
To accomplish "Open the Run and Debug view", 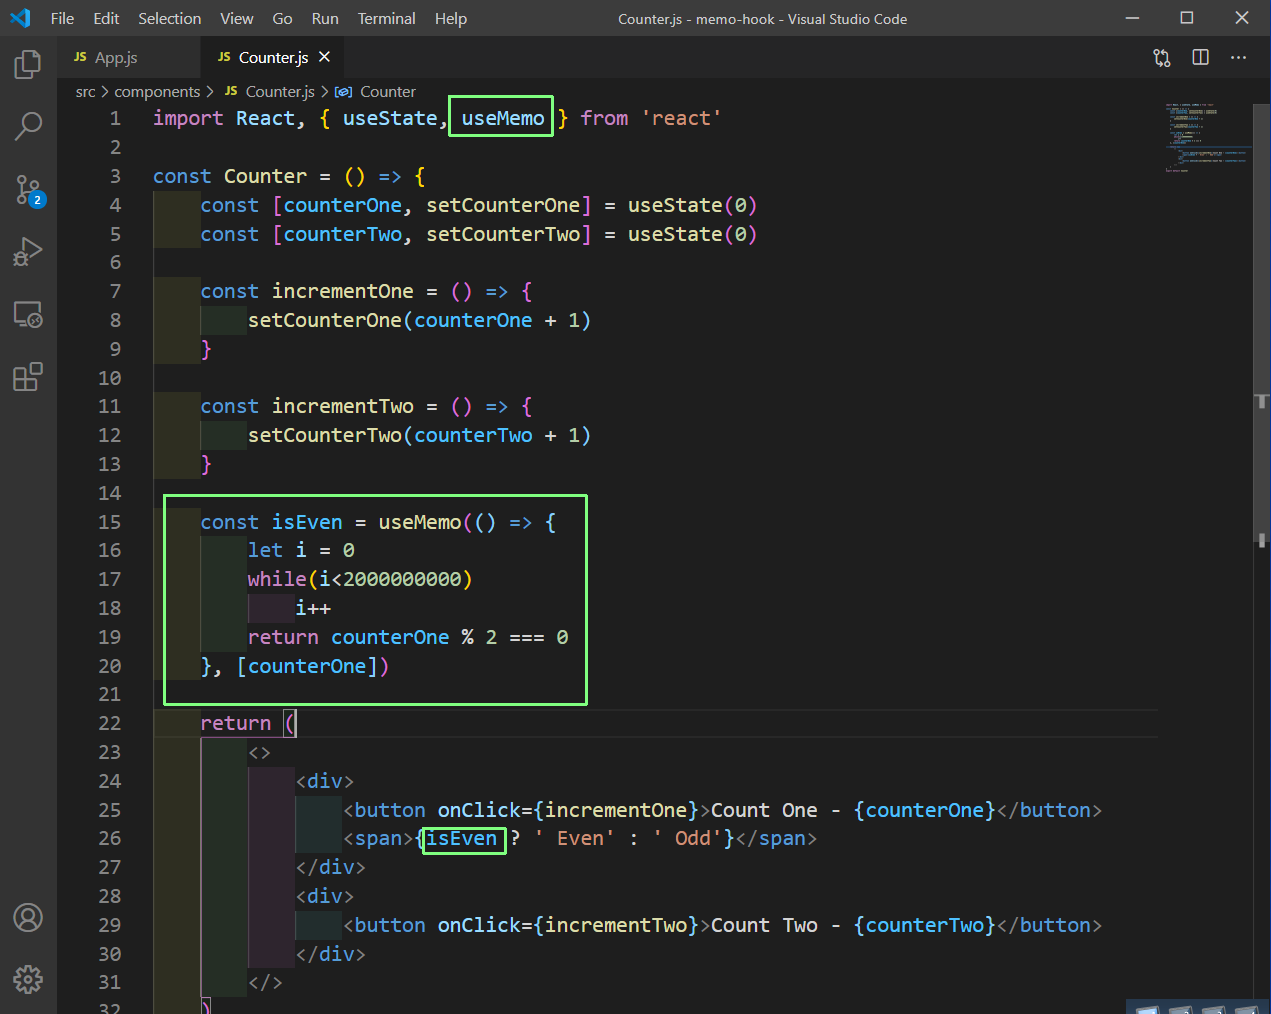I will click(x=28, y=252).
